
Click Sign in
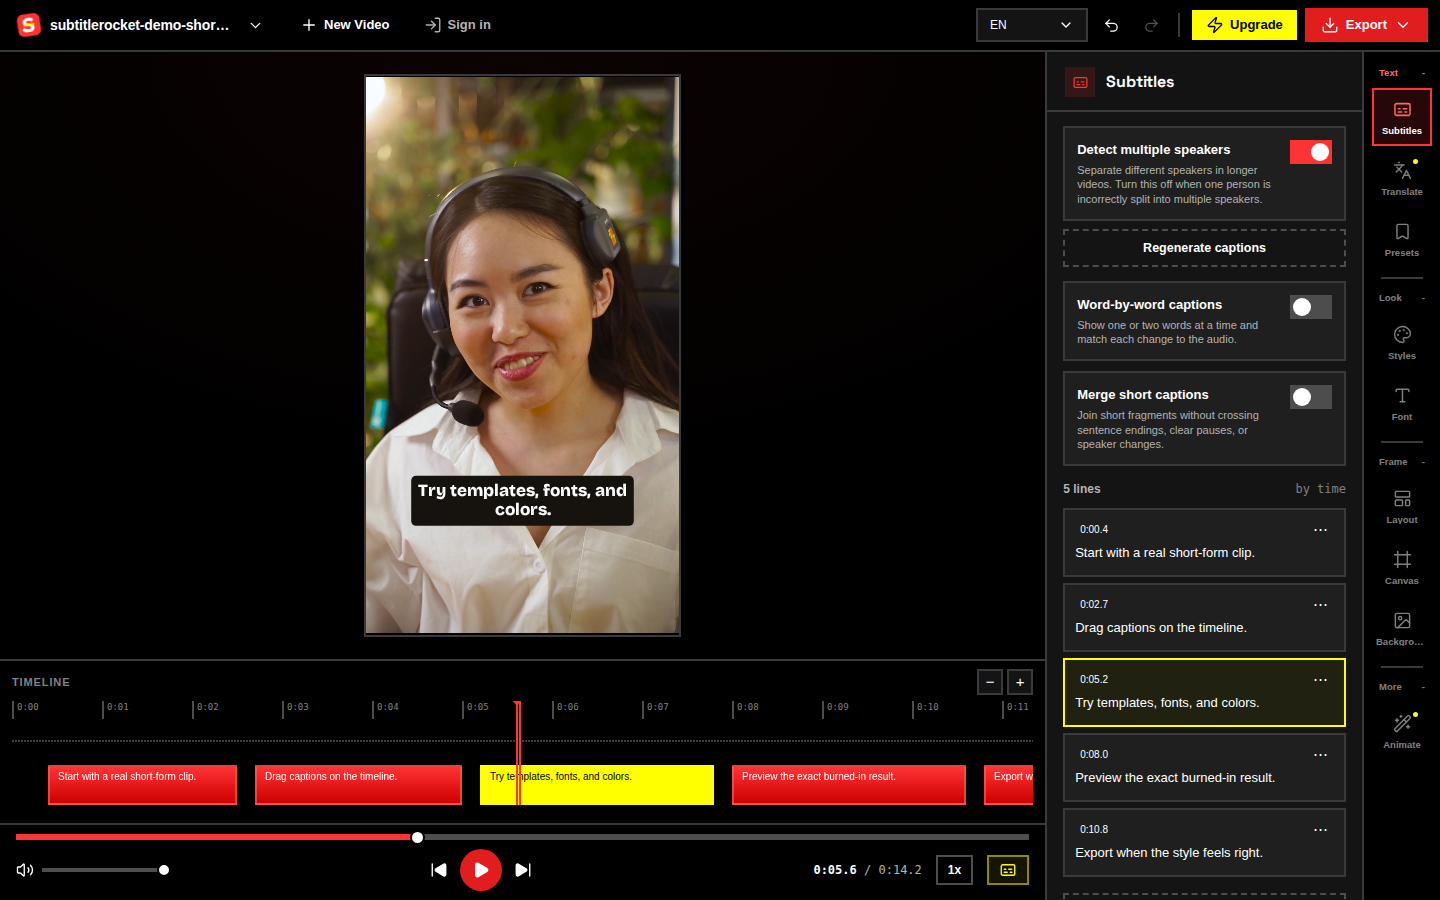point(458,25)
